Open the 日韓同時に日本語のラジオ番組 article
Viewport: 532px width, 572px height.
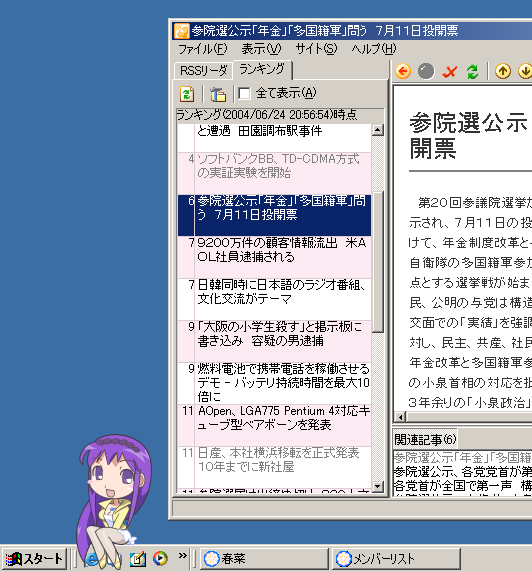(274, 299)
